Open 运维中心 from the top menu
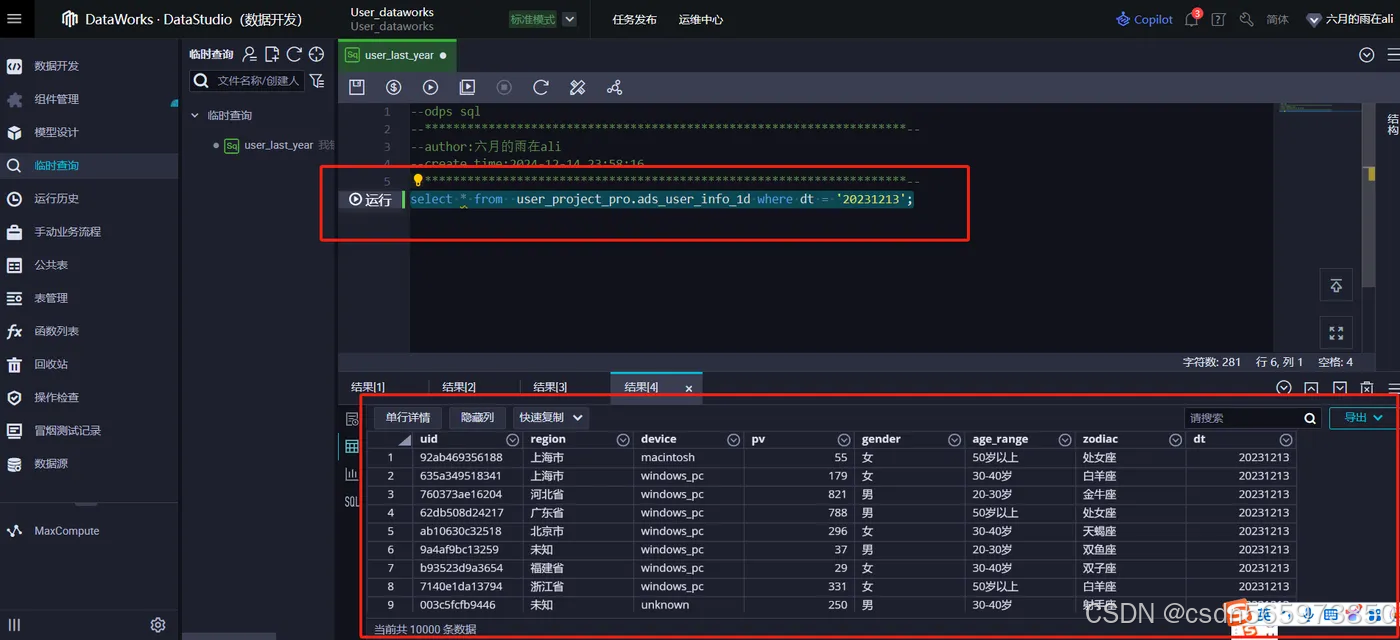 [700, 19]
